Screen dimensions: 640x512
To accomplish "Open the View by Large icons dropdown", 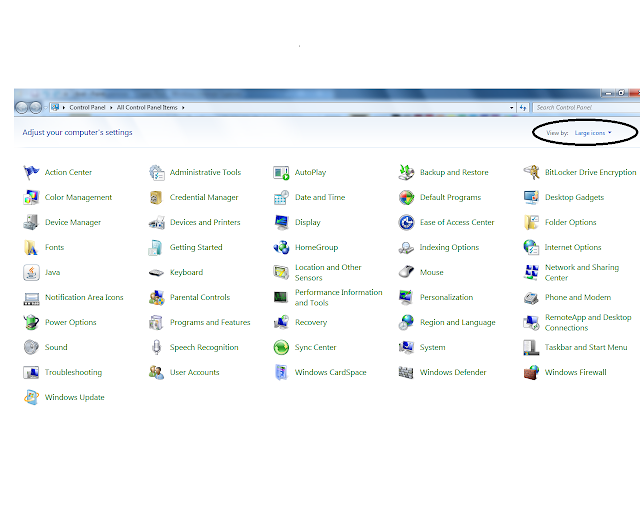I will point(593,133).
